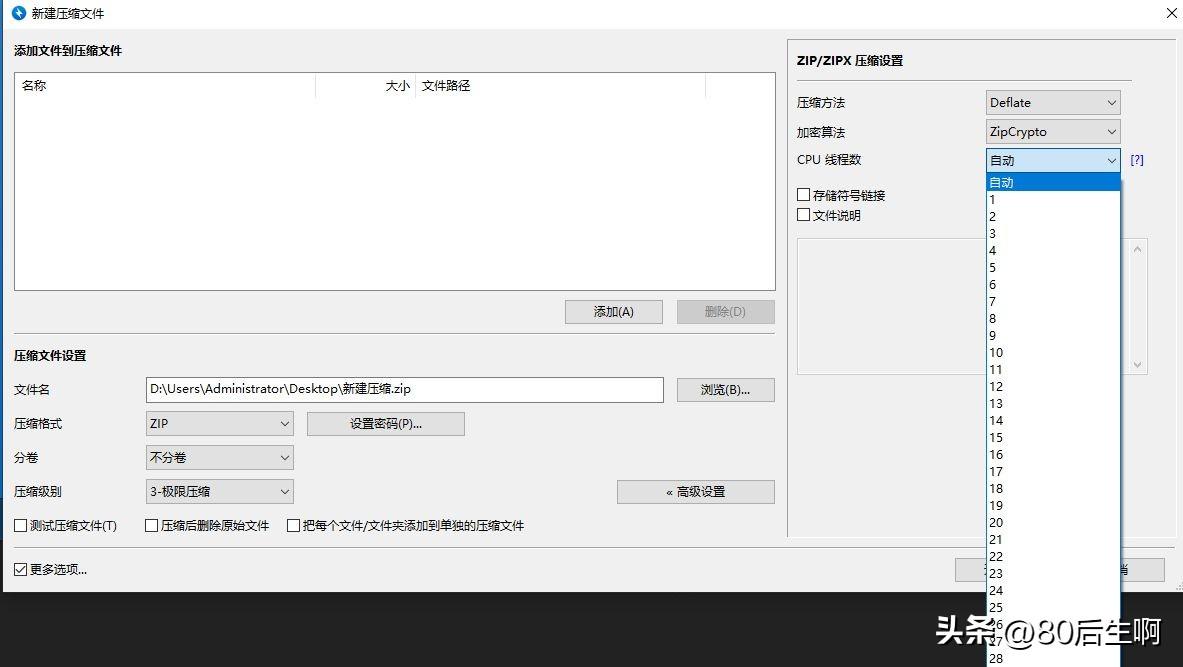Click the 浏览(B)... button
The width and height of the screenshot is (1183, 667).
coord(725,389)
